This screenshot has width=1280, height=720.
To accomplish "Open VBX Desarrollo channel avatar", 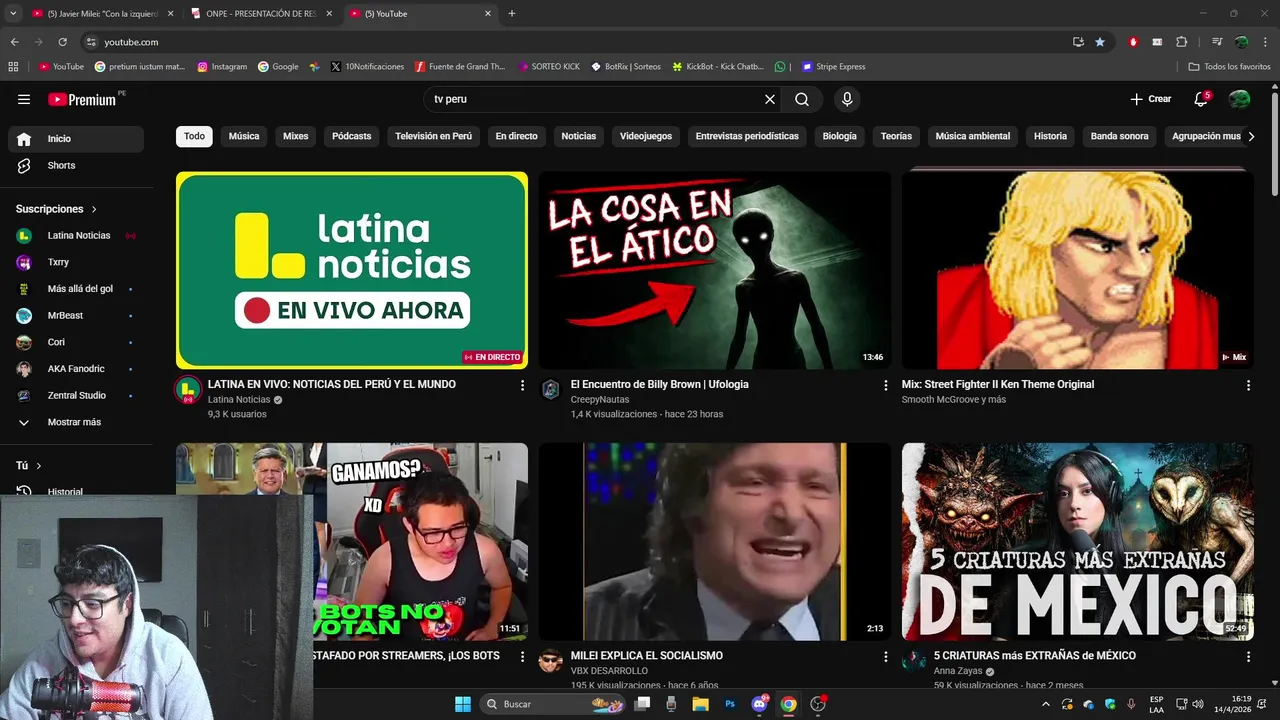I will [x=551, y=661].
